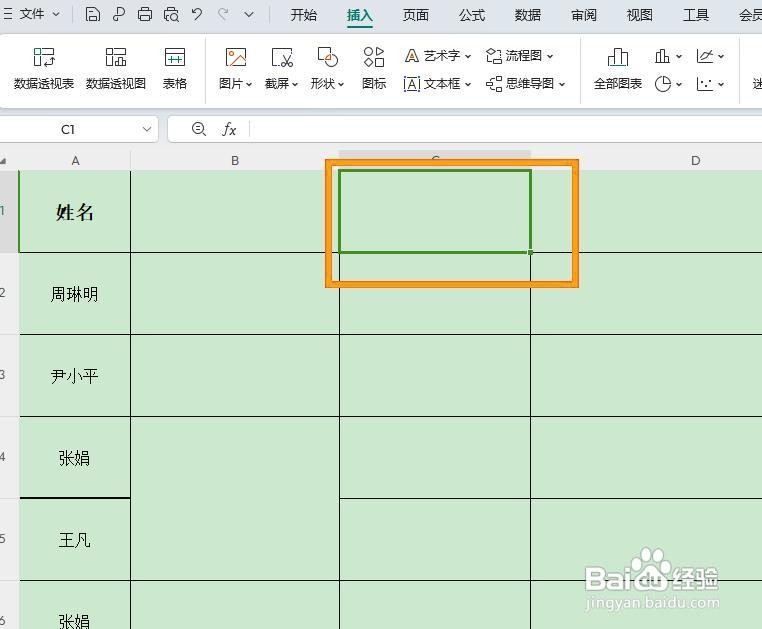Expand the quick access toolbar dropdown arrow
The width and height of the screenshot is (762, 629).
pos(249,15)
